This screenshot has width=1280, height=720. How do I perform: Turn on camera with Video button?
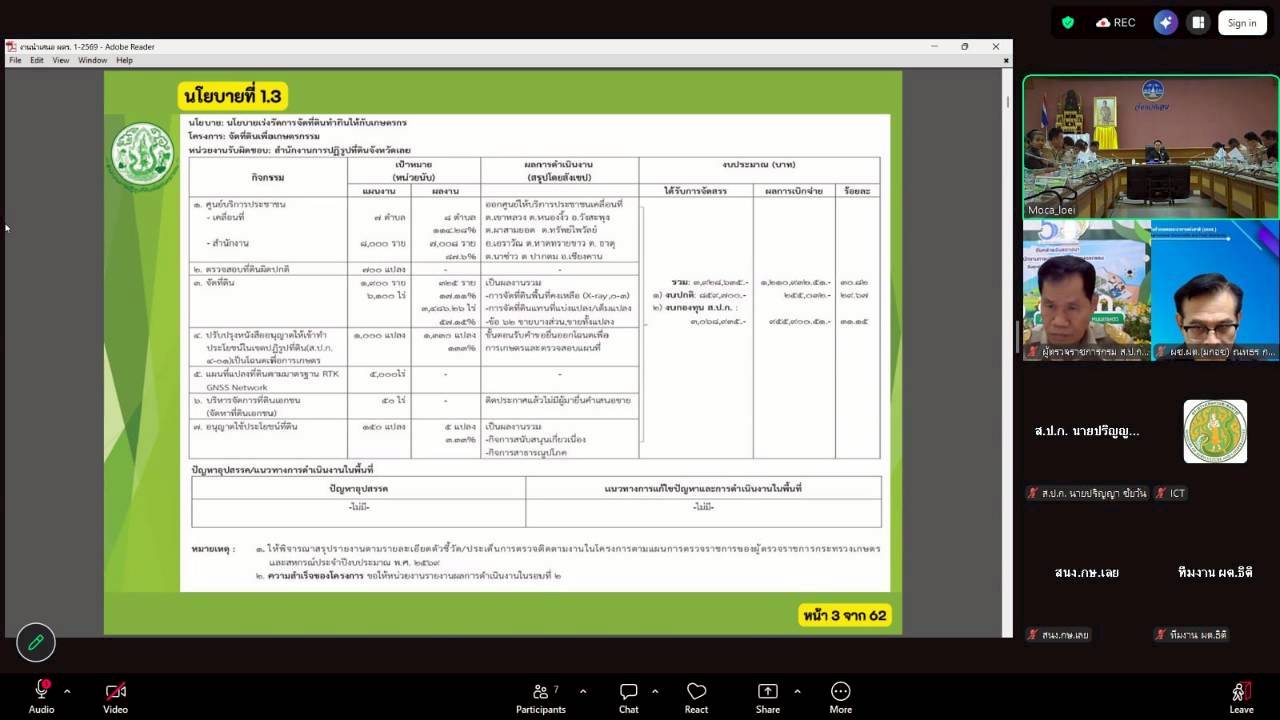pyautogui.click(x=115, y=698)
